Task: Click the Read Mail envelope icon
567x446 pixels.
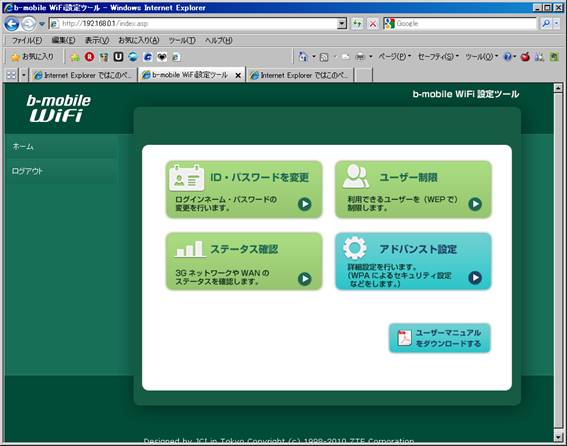Action: 346,57
